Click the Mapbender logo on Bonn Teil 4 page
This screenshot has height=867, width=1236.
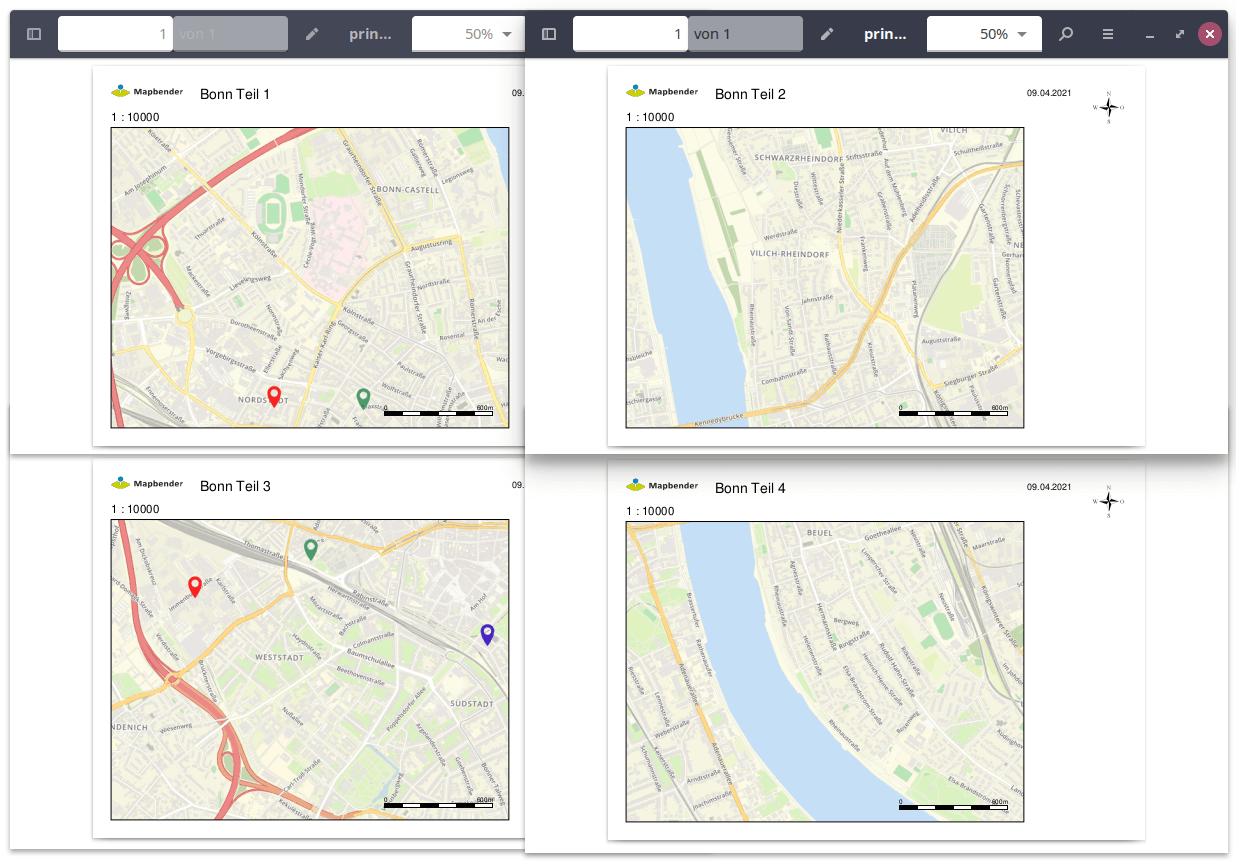662,485
